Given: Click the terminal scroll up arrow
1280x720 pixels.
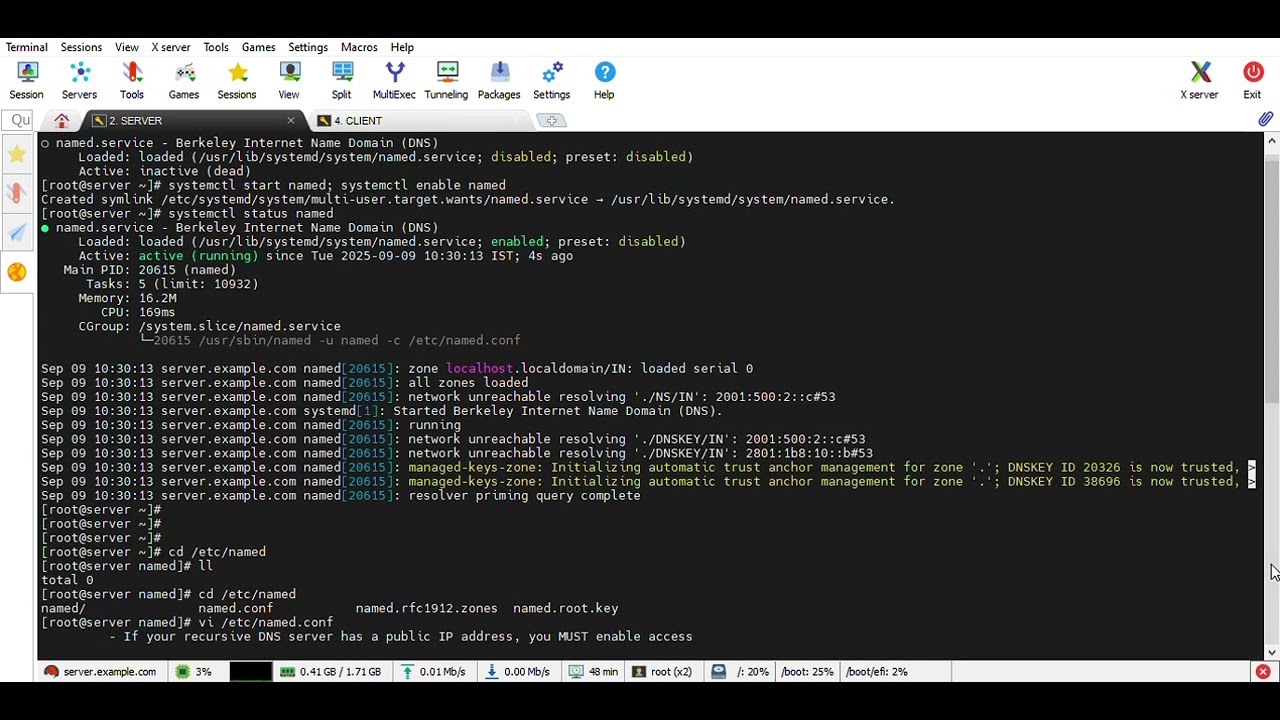Looking at the screenshot, I should (x=1272, y=141).
